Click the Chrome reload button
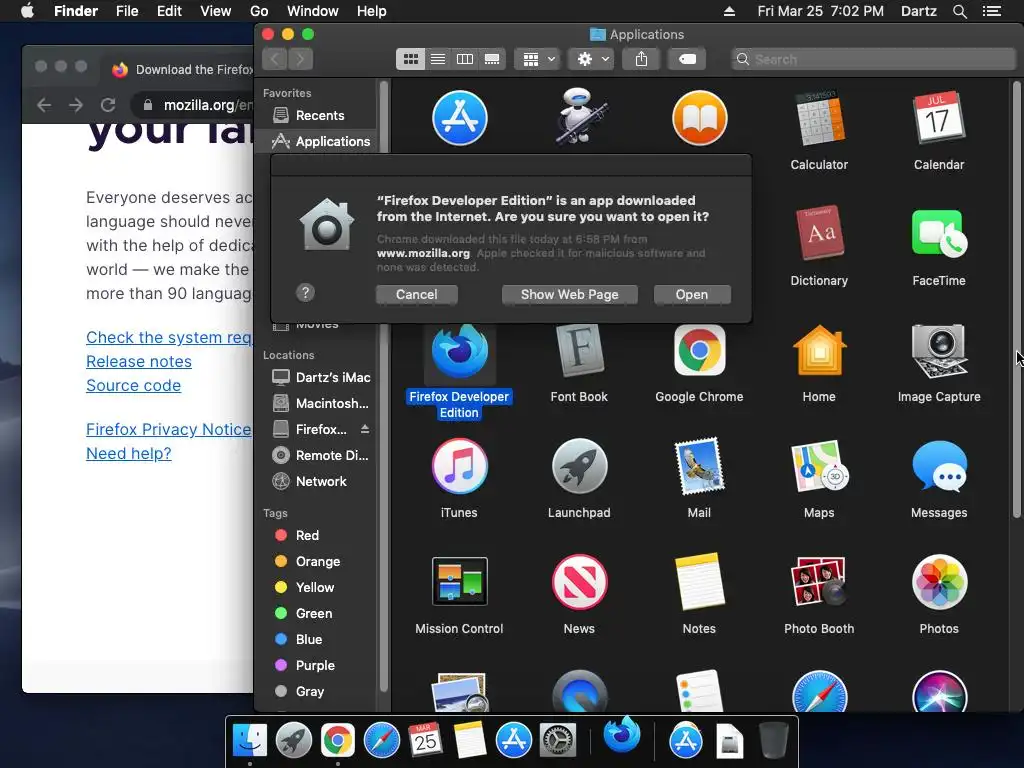Image resolution: width=1024 pixels, height=768 pixels. click(x=108, y=105)
